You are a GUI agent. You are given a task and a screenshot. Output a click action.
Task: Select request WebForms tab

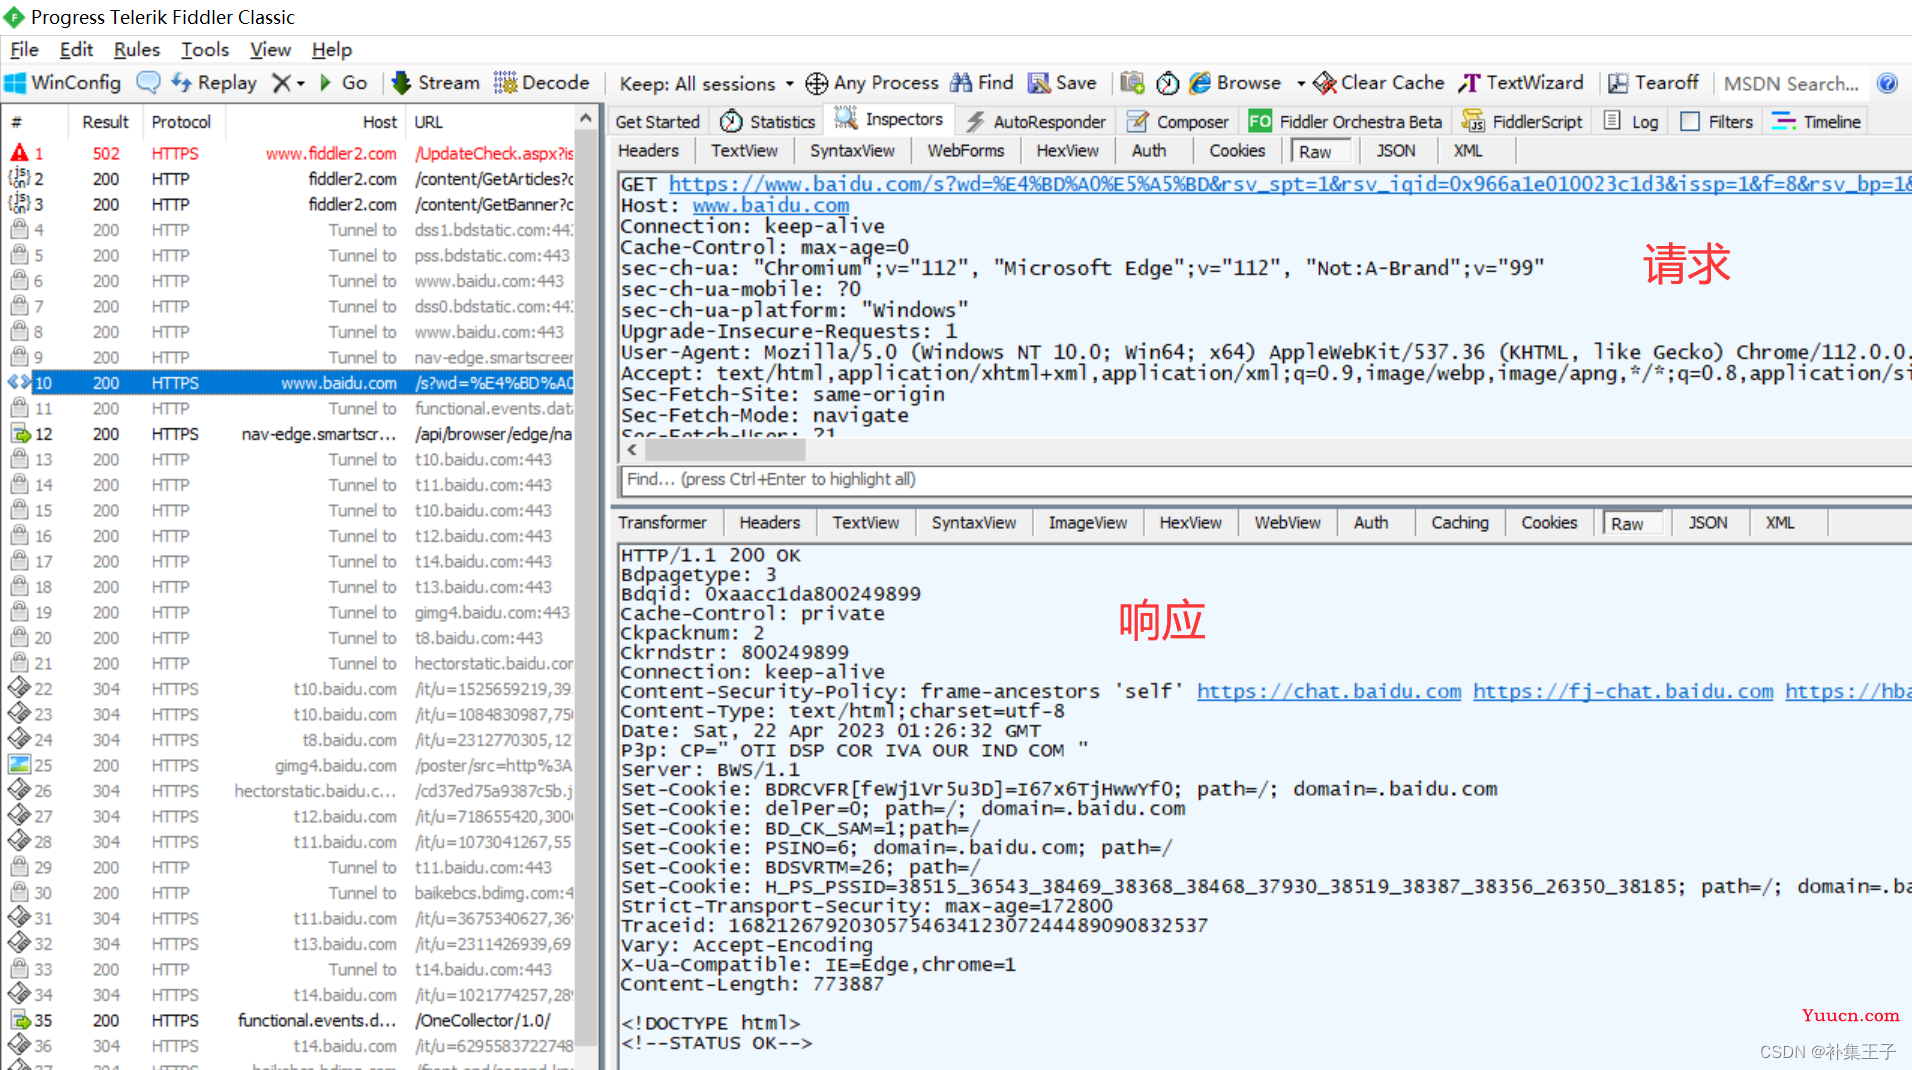[x=965, y=151]
